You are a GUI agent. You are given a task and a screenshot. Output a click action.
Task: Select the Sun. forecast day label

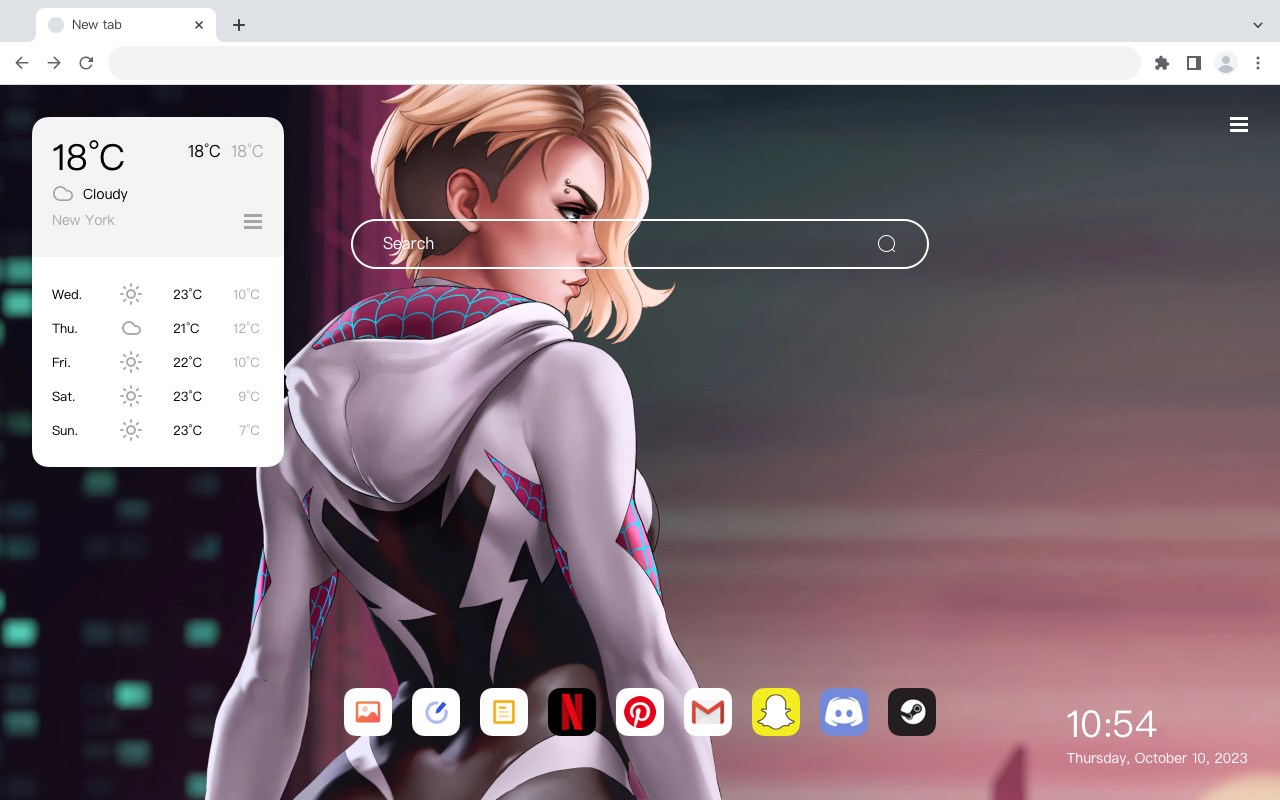tap(65, 430)
